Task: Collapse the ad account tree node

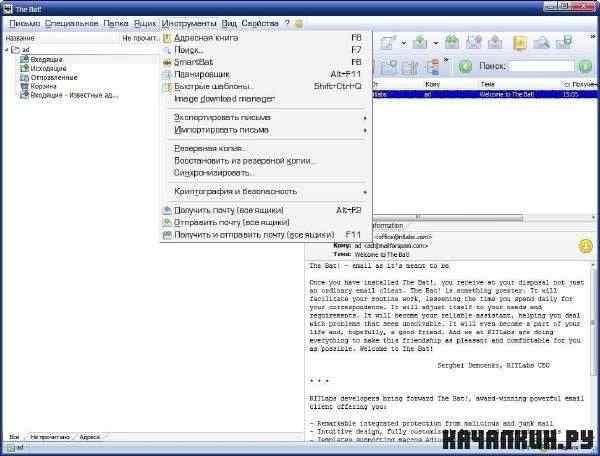Action: [x=7, y=50]
